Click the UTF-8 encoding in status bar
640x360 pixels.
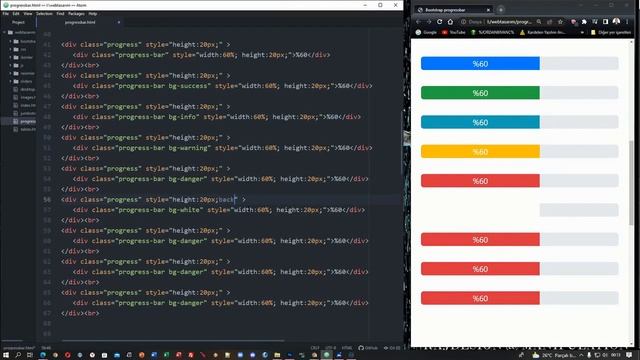(330, 348)
